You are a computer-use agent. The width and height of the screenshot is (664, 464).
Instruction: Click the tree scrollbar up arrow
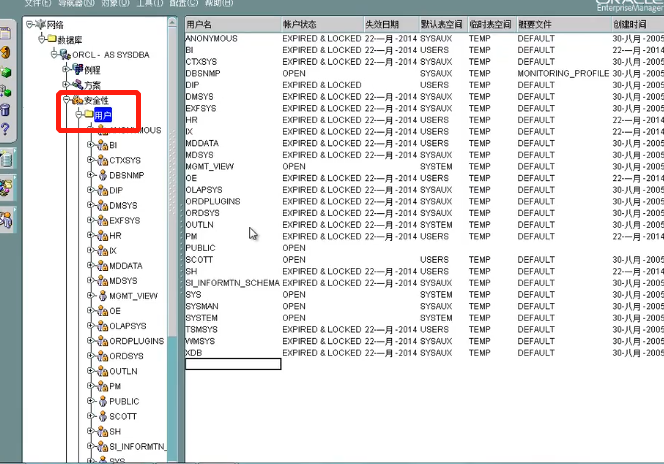(172, 22)
